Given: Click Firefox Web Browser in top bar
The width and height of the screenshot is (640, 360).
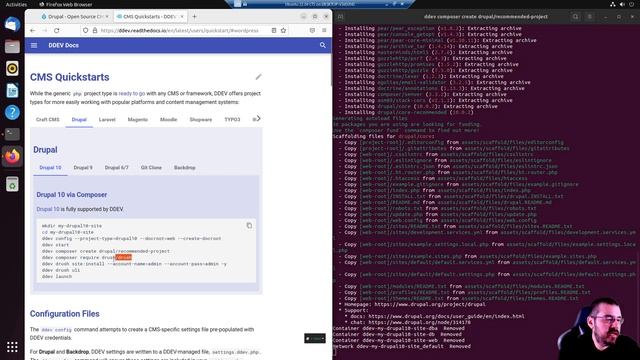Looking at the screenshot, I should pyautogui.click(x=65, y=4).
